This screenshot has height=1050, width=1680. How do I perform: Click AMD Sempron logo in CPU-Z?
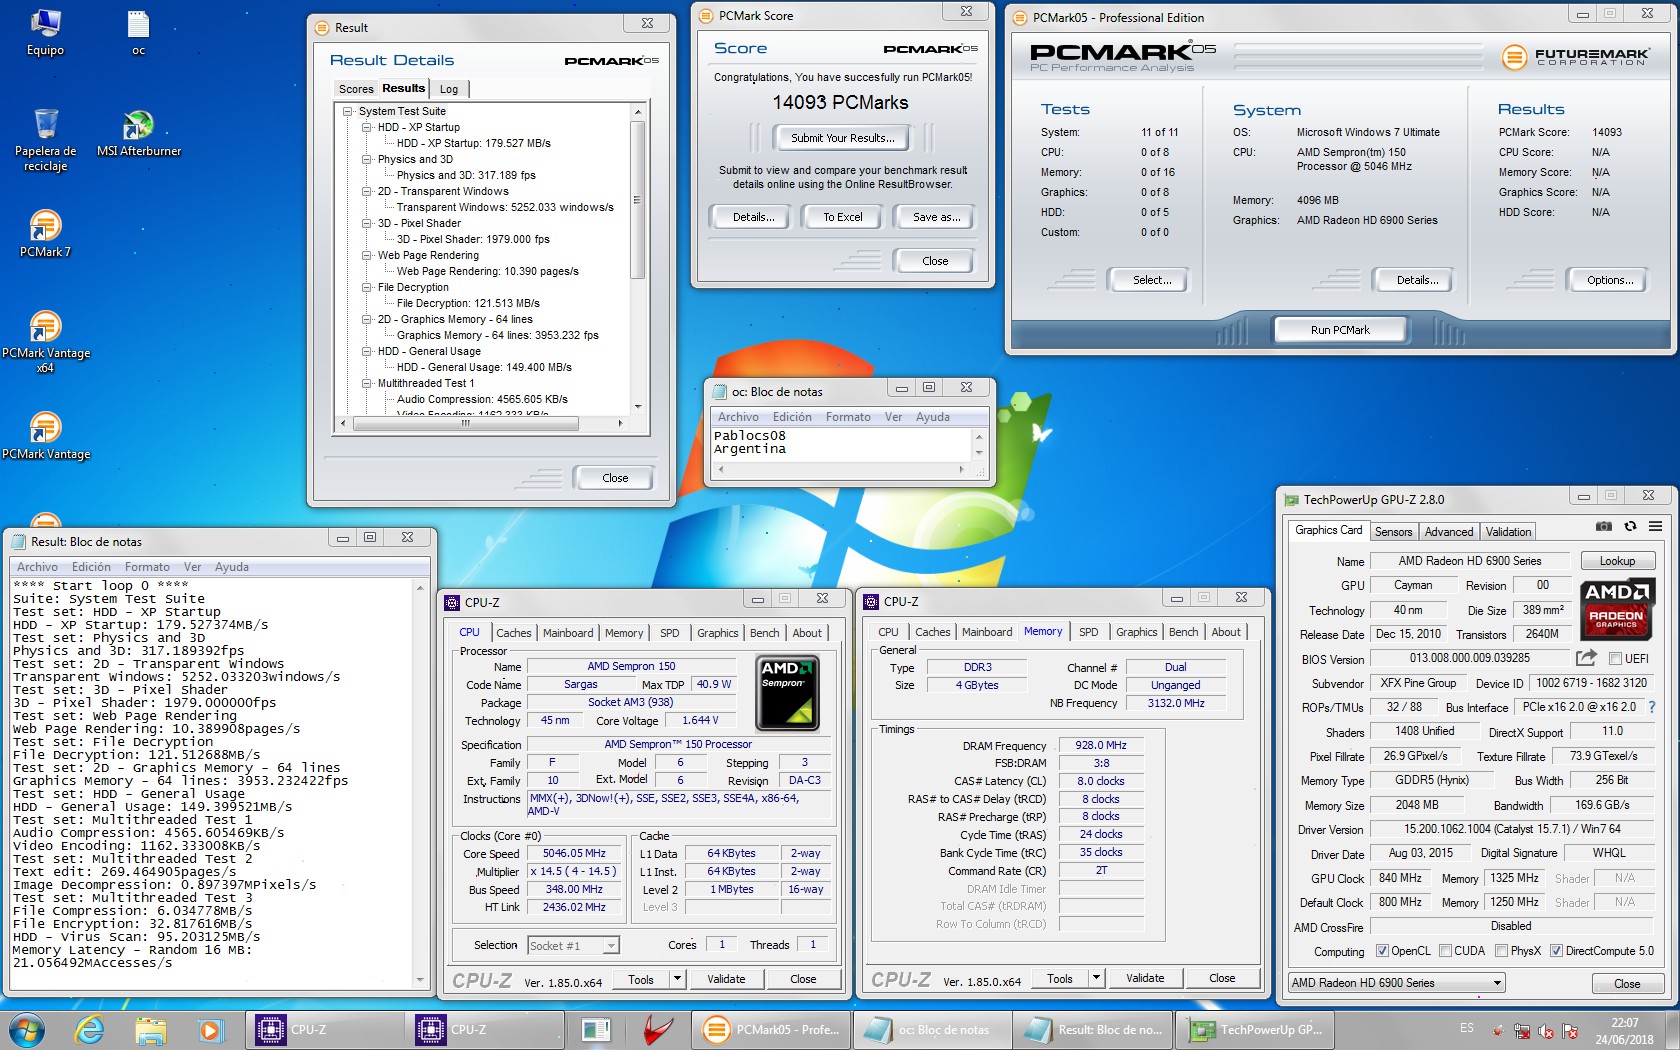click(788, 692)
